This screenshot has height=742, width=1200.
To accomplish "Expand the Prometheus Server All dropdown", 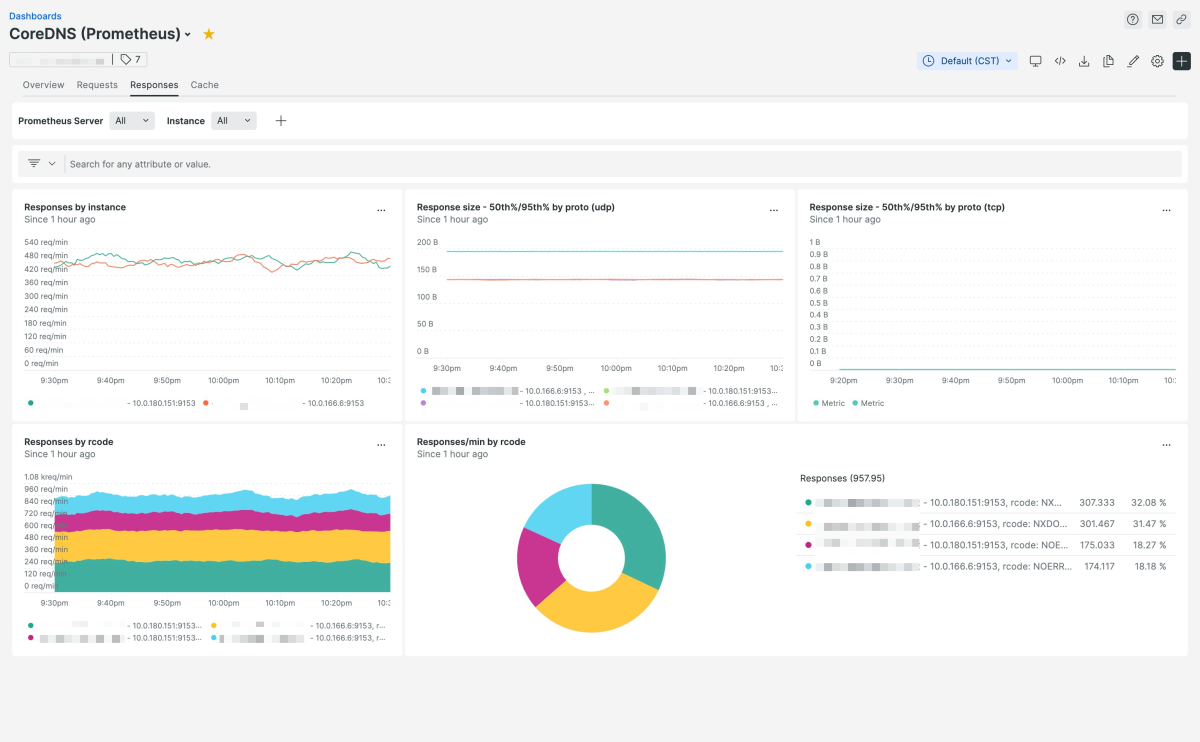I will [x=132, y=121].
